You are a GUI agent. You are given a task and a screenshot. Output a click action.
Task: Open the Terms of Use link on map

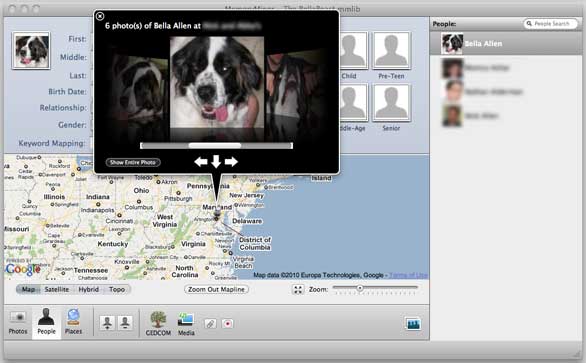408,275
